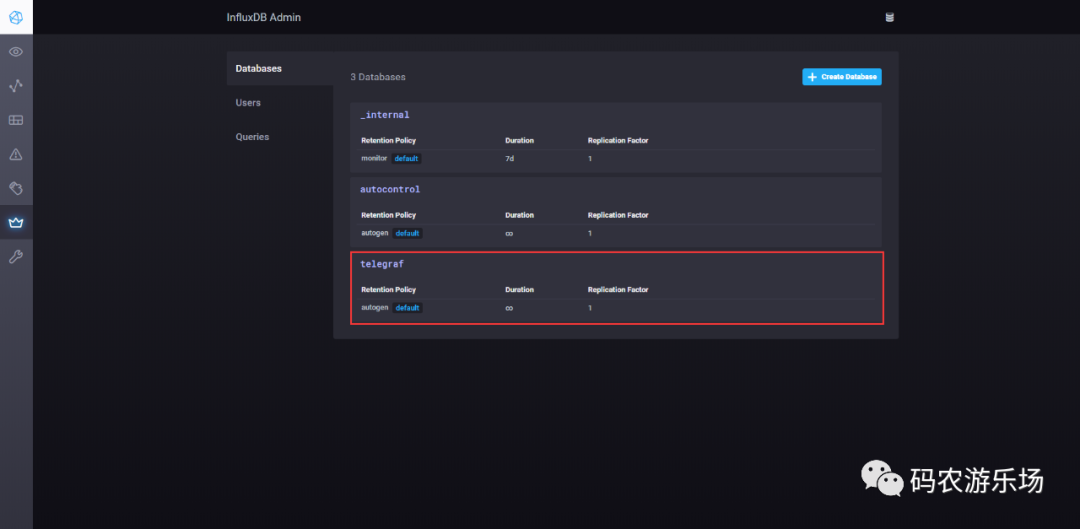The width and height of the screenshot is (1080, 529).
Task: Open the Configuration wrench icon
Action: [x=16, y=257]
